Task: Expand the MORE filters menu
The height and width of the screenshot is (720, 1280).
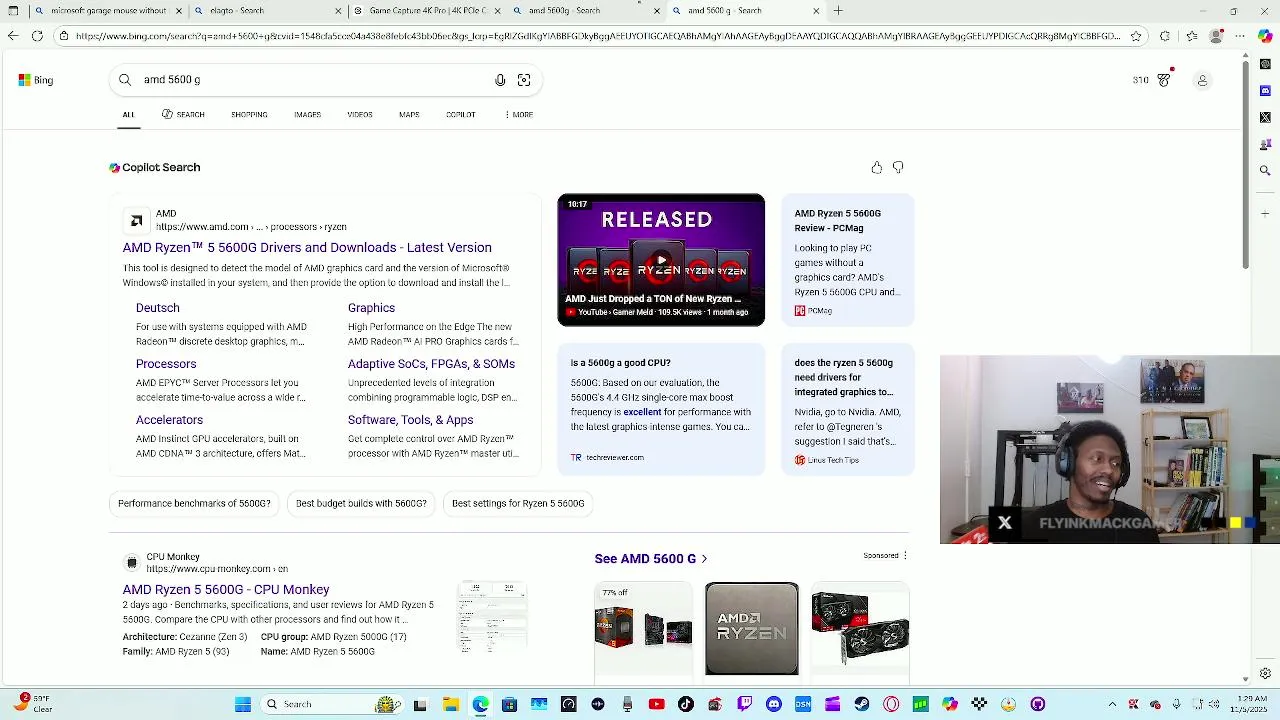Action: 519,115
